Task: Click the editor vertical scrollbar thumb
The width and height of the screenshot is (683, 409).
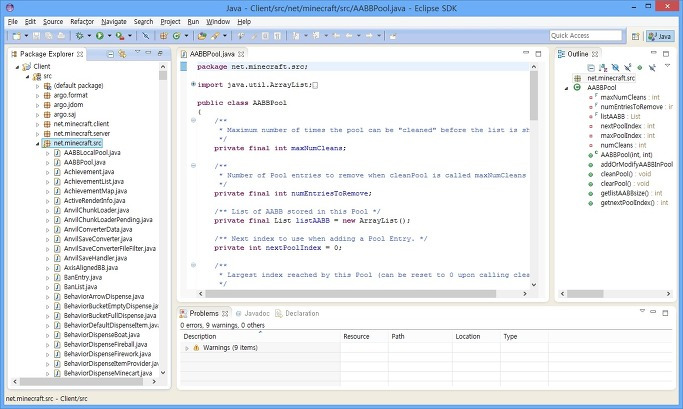Action: pyautogui.click(x=534, y=96)
